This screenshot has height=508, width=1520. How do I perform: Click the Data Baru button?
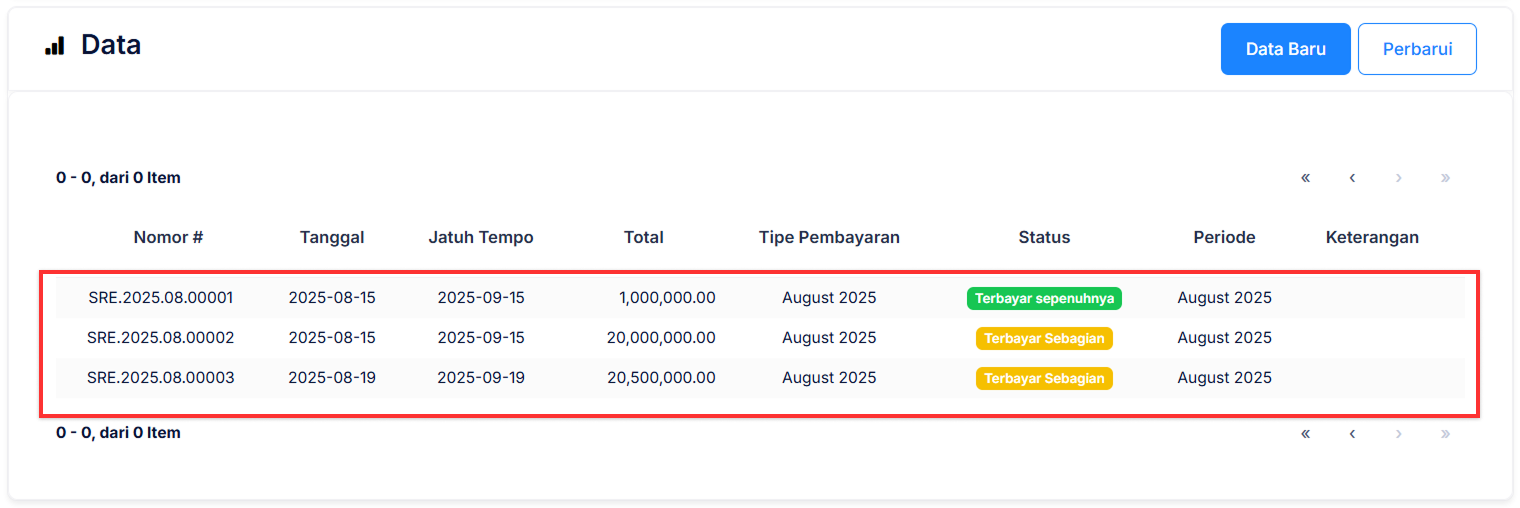(1285, 49)
